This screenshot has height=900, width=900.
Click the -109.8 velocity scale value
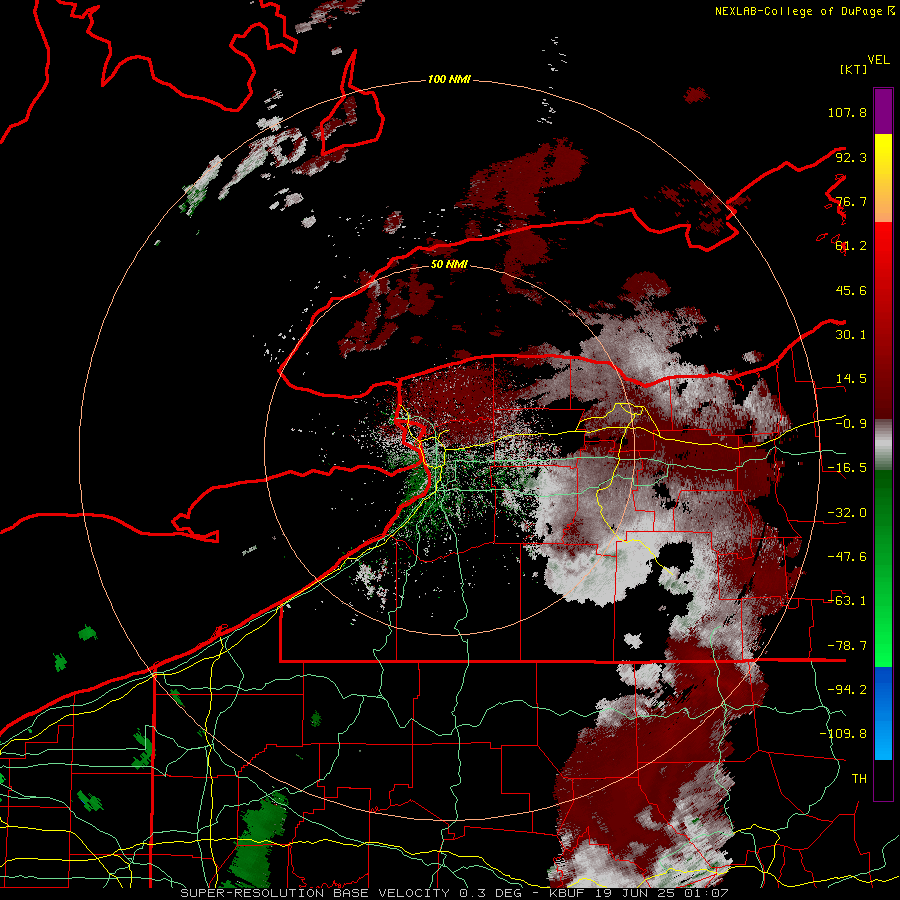click(843, 734)
